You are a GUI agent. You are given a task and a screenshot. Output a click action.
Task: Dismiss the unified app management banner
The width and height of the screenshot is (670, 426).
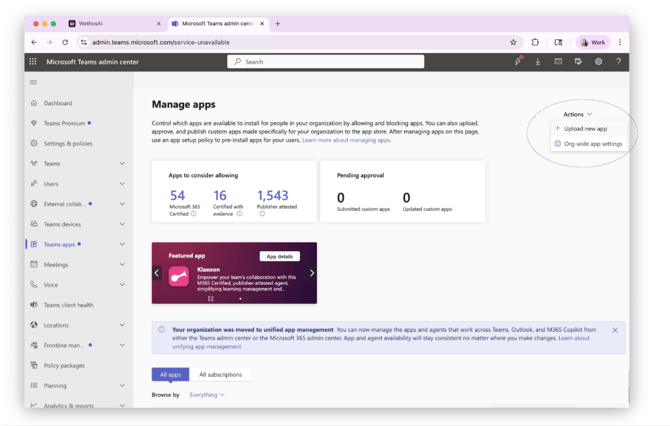click(x=615, y=330)
